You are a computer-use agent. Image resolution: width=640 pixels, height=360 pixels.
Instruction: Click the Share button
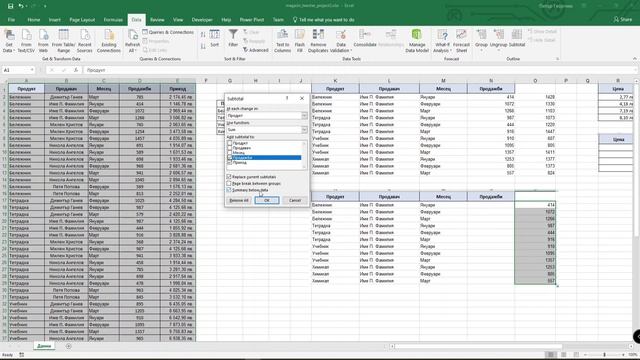coord(623,19)
